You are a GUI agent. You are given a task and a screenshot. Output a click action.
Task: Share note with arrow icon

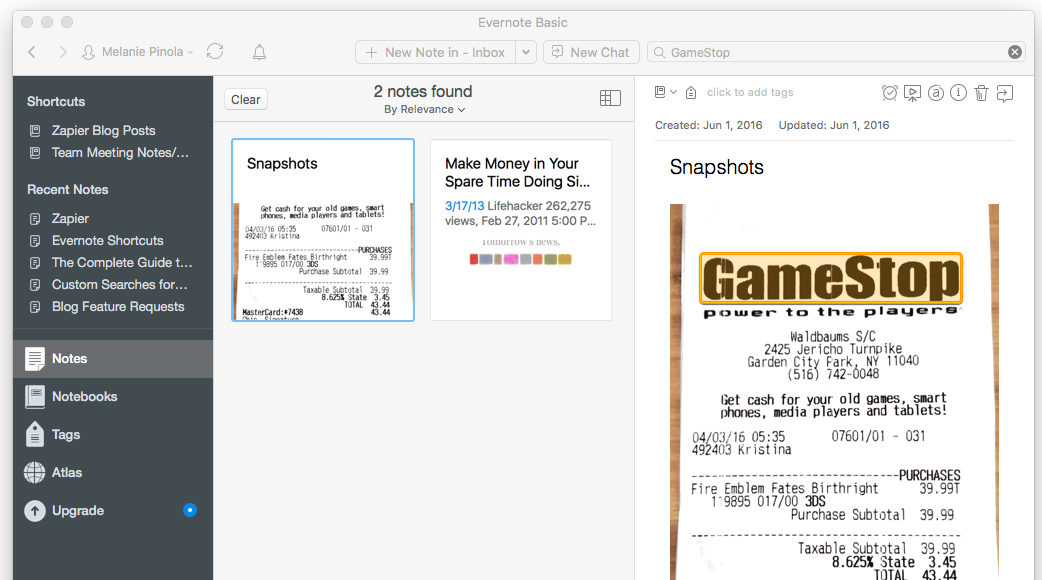(x=1005, y=93)
